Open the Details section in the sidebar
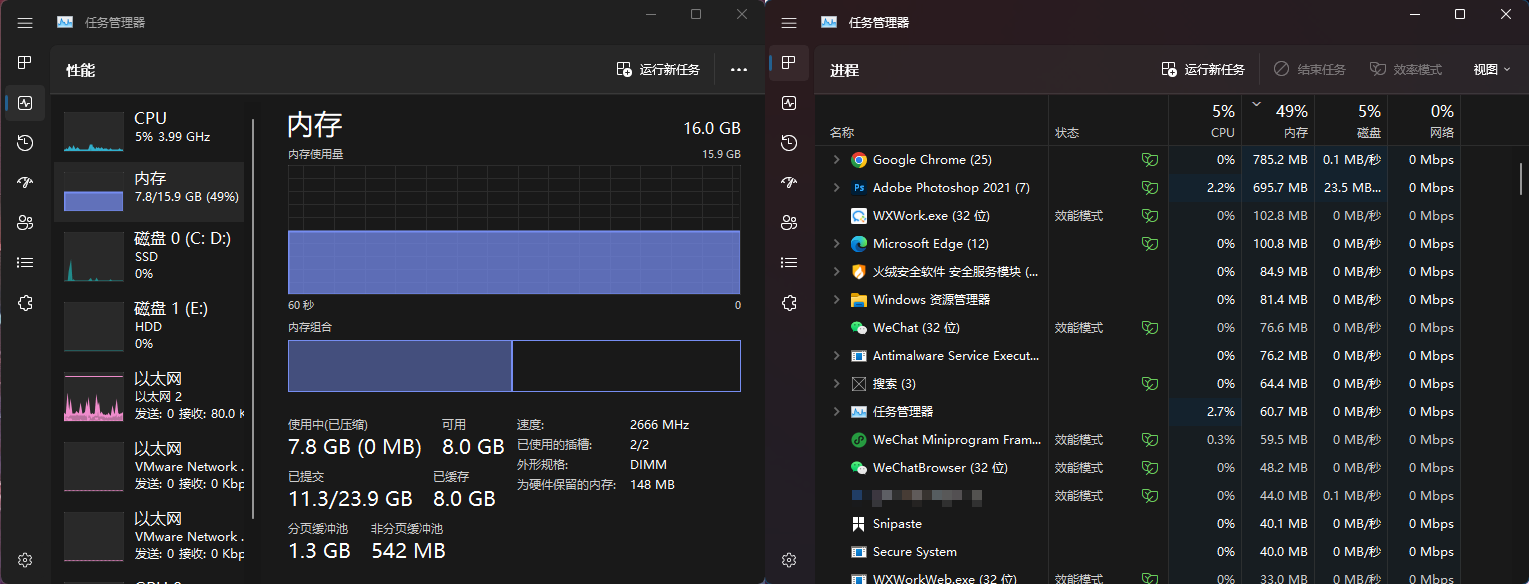Image resolution: width=1529 pixels, height=584 pixels. click(x=788, y=262)
